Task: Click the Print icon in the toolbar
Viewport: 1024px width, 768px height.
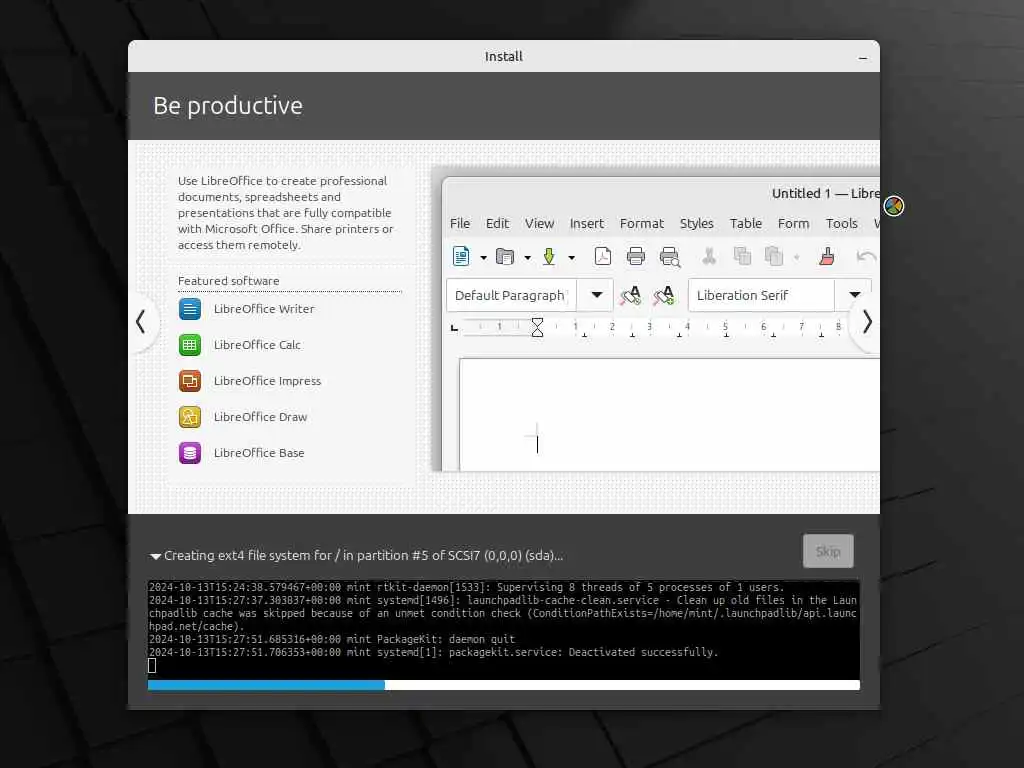Action: [x=635, y=257]
